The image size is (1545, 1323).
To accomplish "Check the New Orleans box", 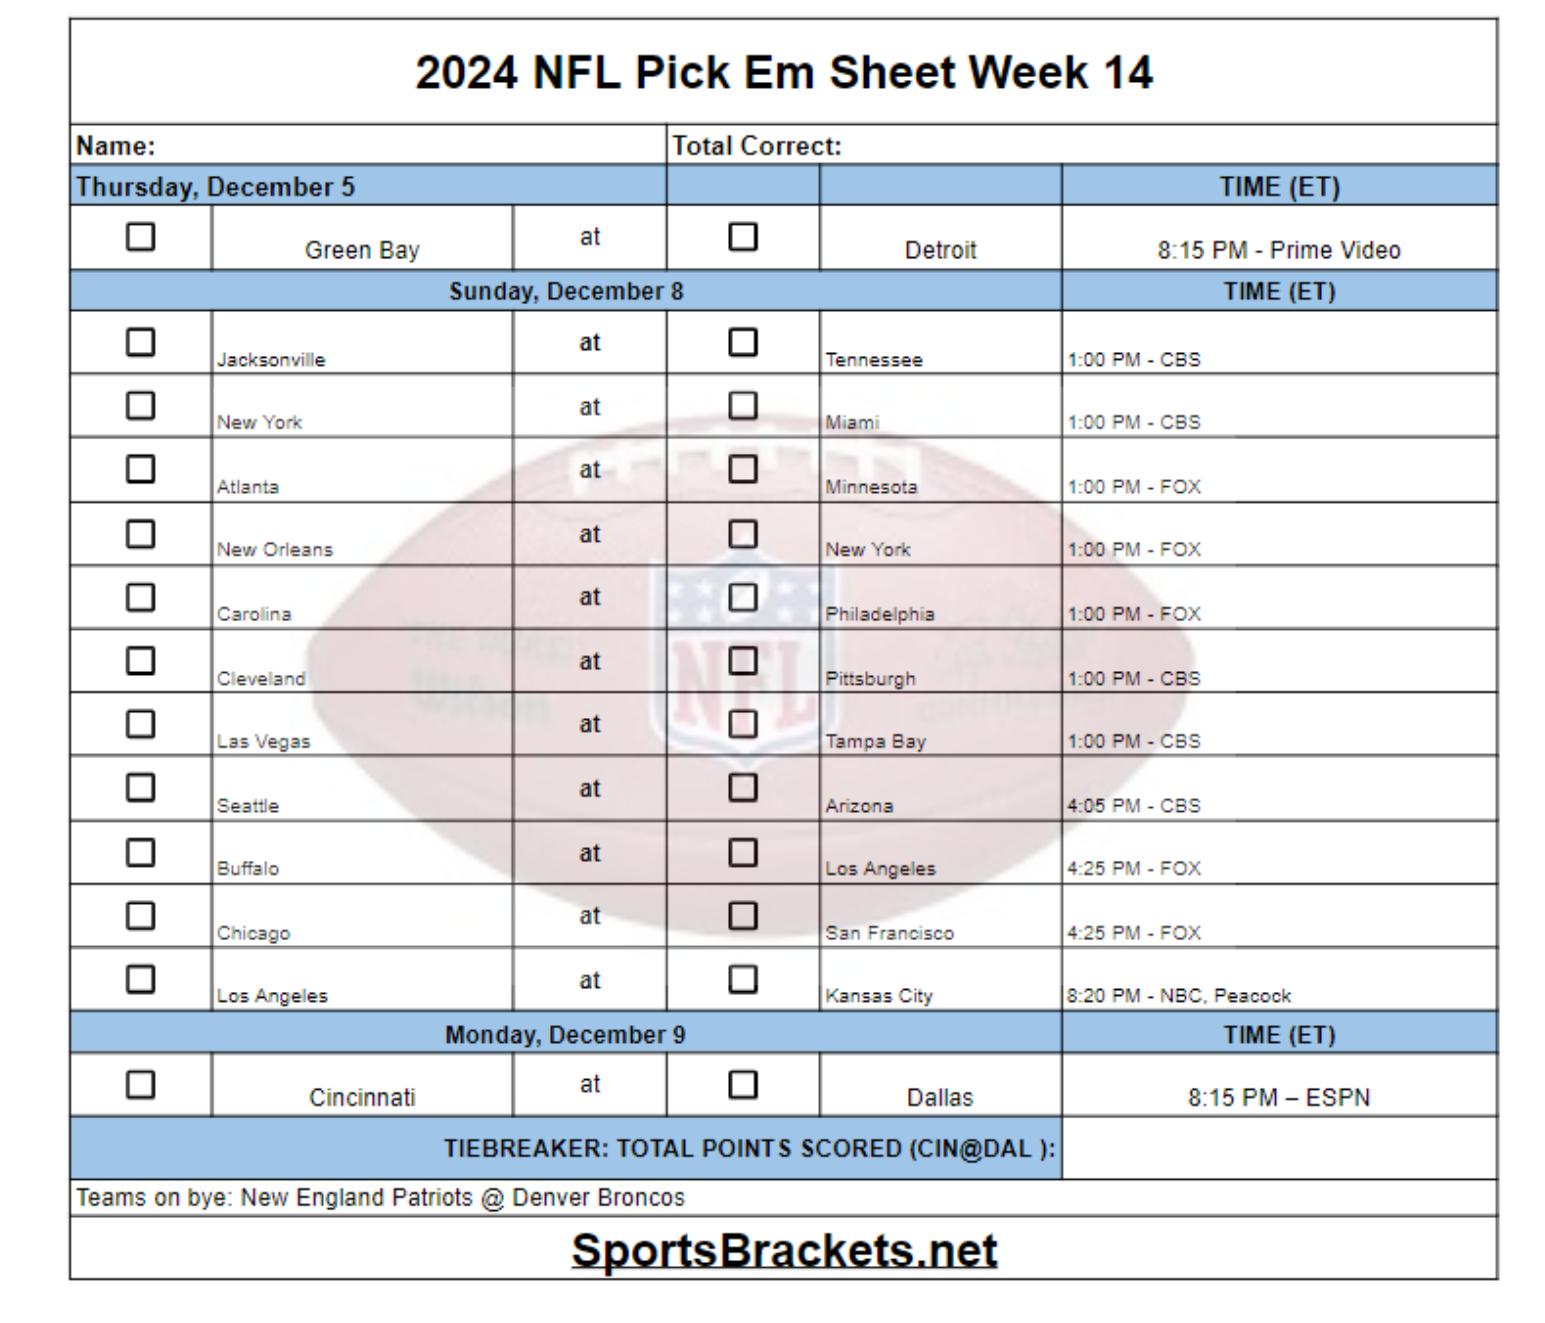I will coord(141,534).
